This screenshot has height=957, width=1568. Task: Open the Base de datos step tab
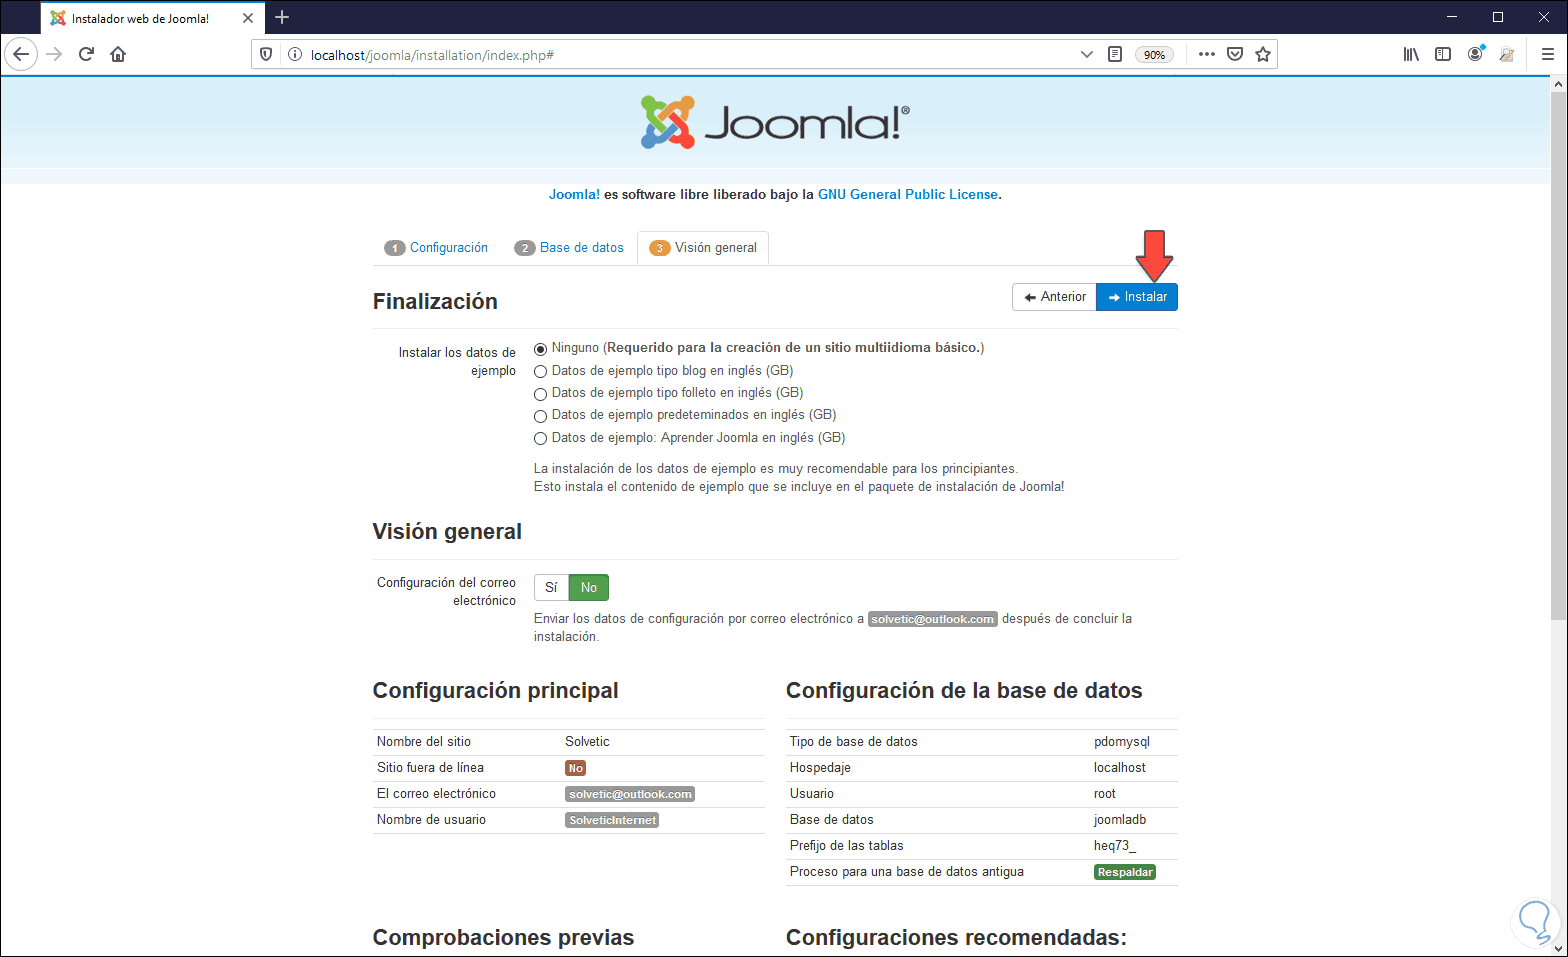(569, 248)
